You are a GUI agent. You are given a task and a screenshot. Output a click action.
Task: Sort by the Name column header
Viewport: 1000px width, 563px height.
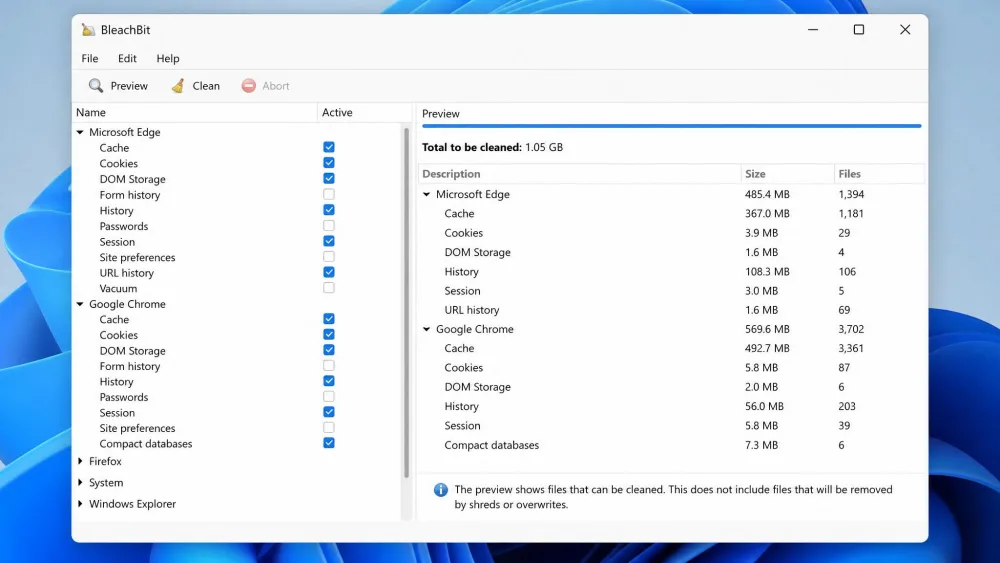coord(195,112)
